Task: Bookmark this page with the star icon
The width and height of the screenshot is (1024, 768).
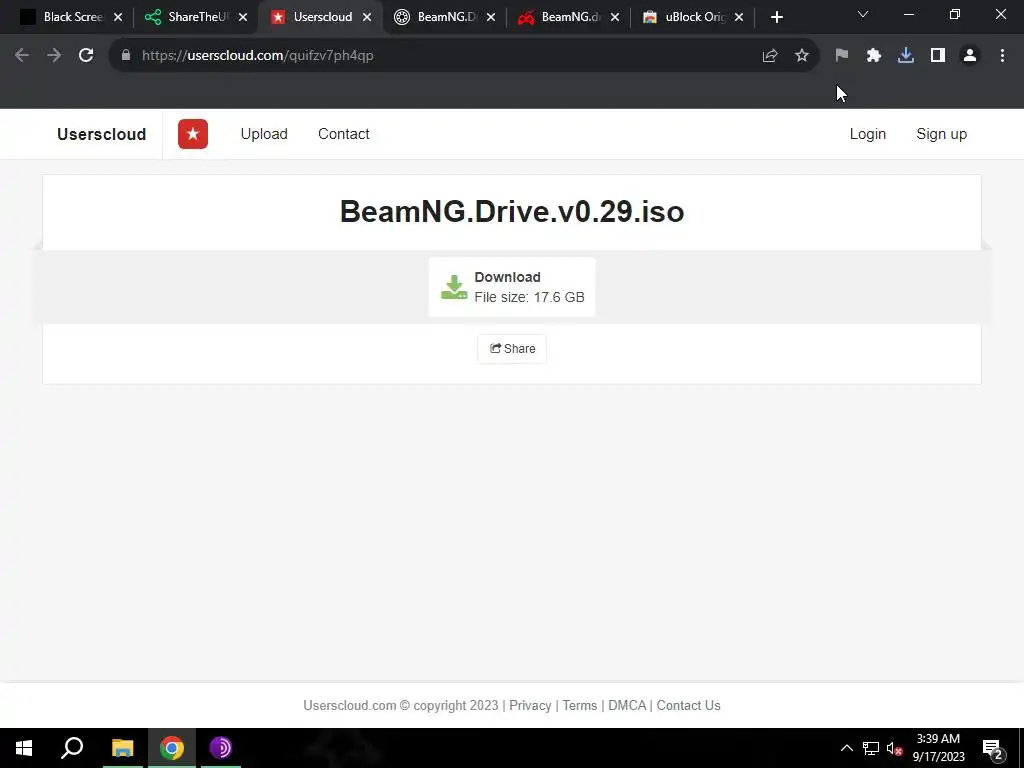Action: [x=802, y=56]
